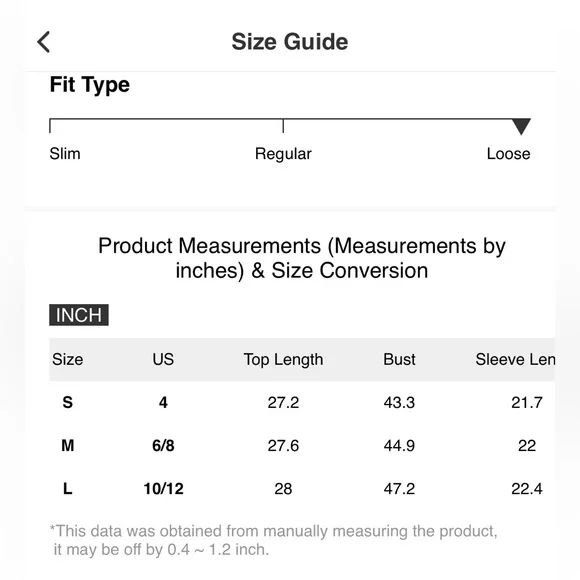The height and width of the screenshot is (580, 580).
Task: Select the INCH unit tab
Action: [79, 315]
